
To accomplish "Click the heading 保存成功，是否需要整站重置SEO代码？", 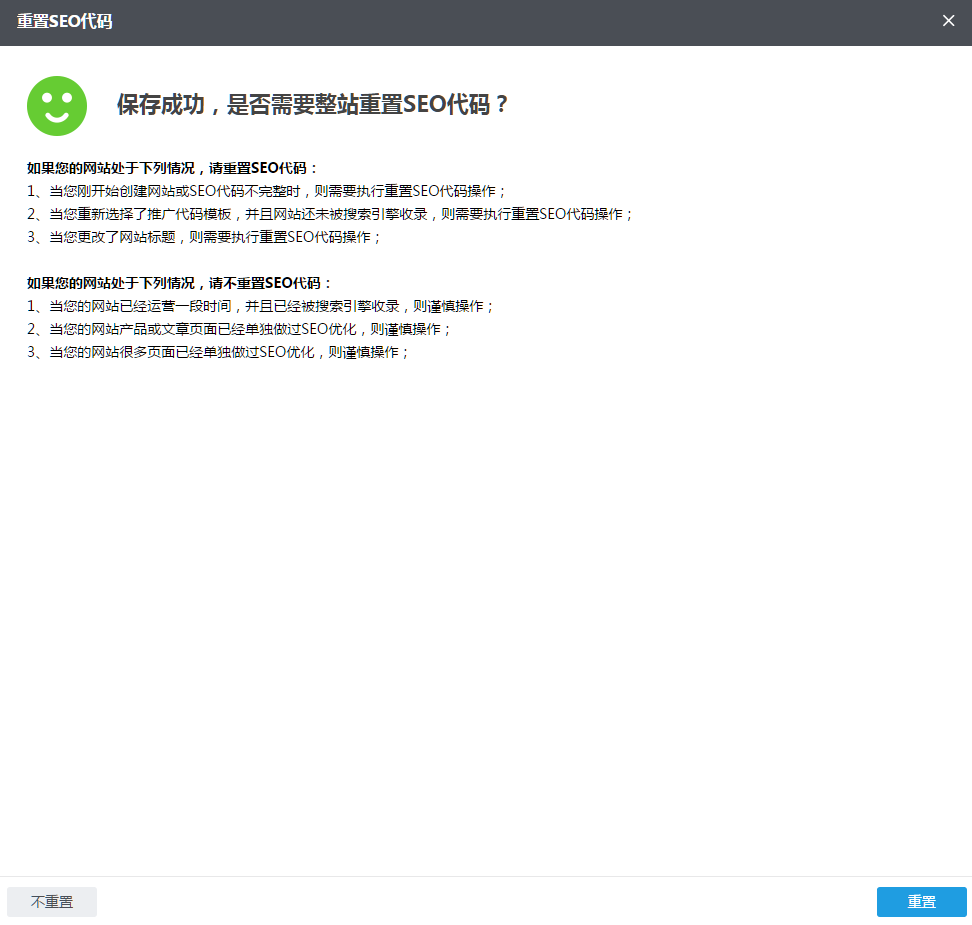I will click(x=311, y=104).
